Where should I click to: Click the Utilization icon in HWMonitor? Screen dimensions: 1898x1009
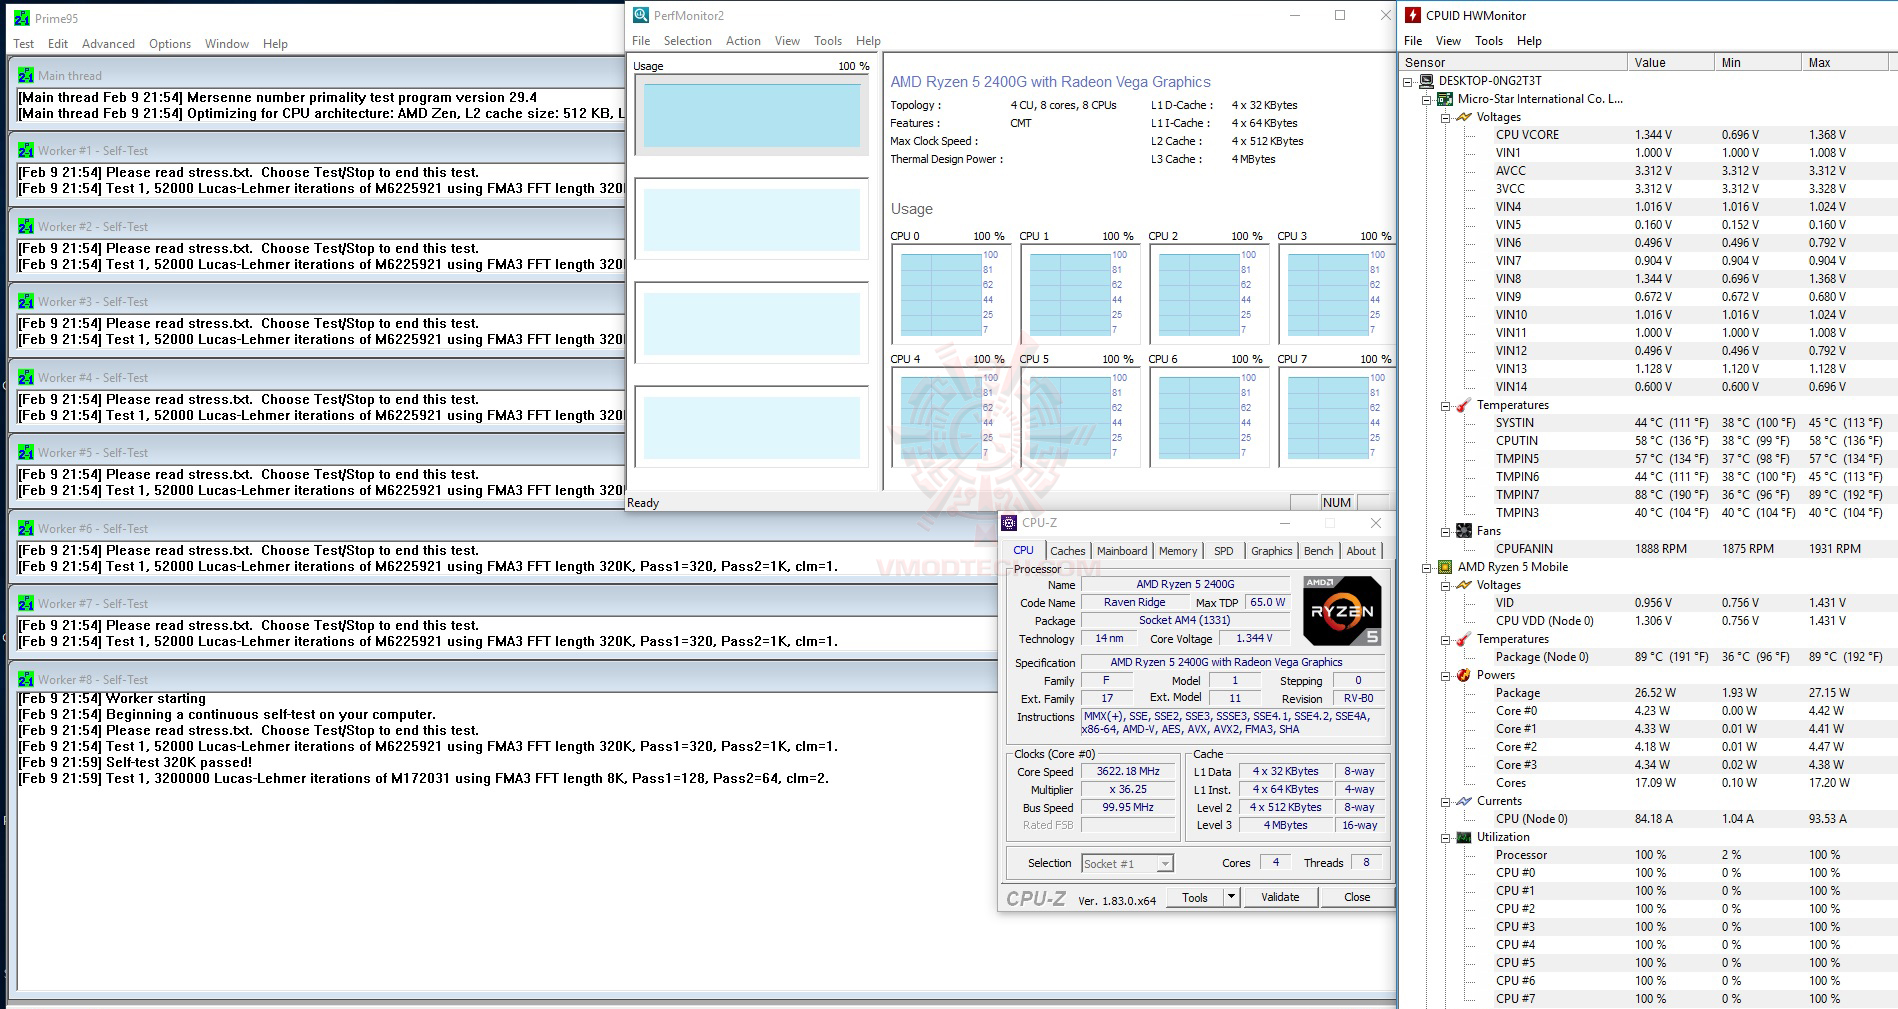(1464, 837)
